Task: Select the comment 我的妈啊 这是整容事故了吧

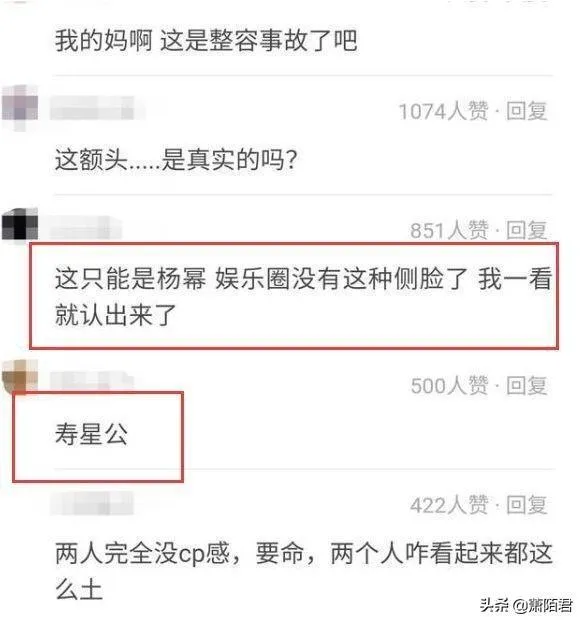Action: pyautogui.click(x=206, y=41)
